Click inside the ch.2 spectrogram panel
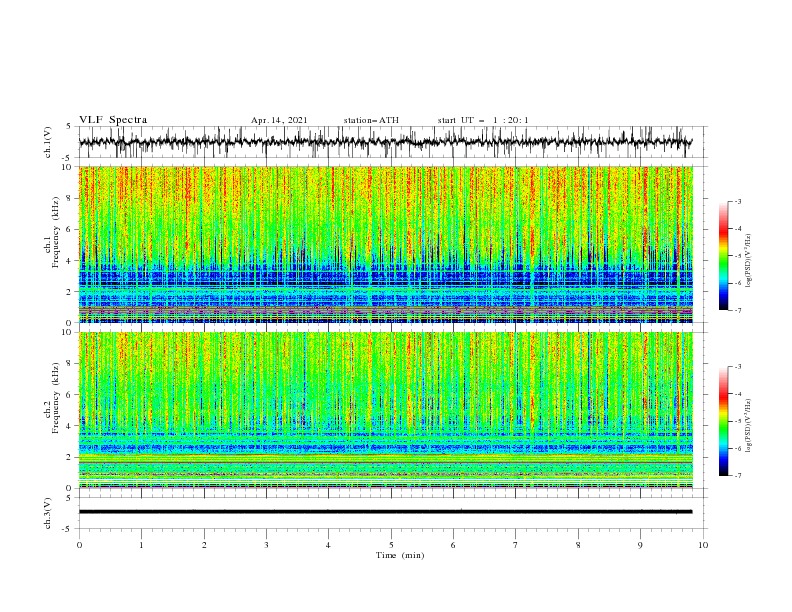The image size is (792, 612). [x=386, y=410]
